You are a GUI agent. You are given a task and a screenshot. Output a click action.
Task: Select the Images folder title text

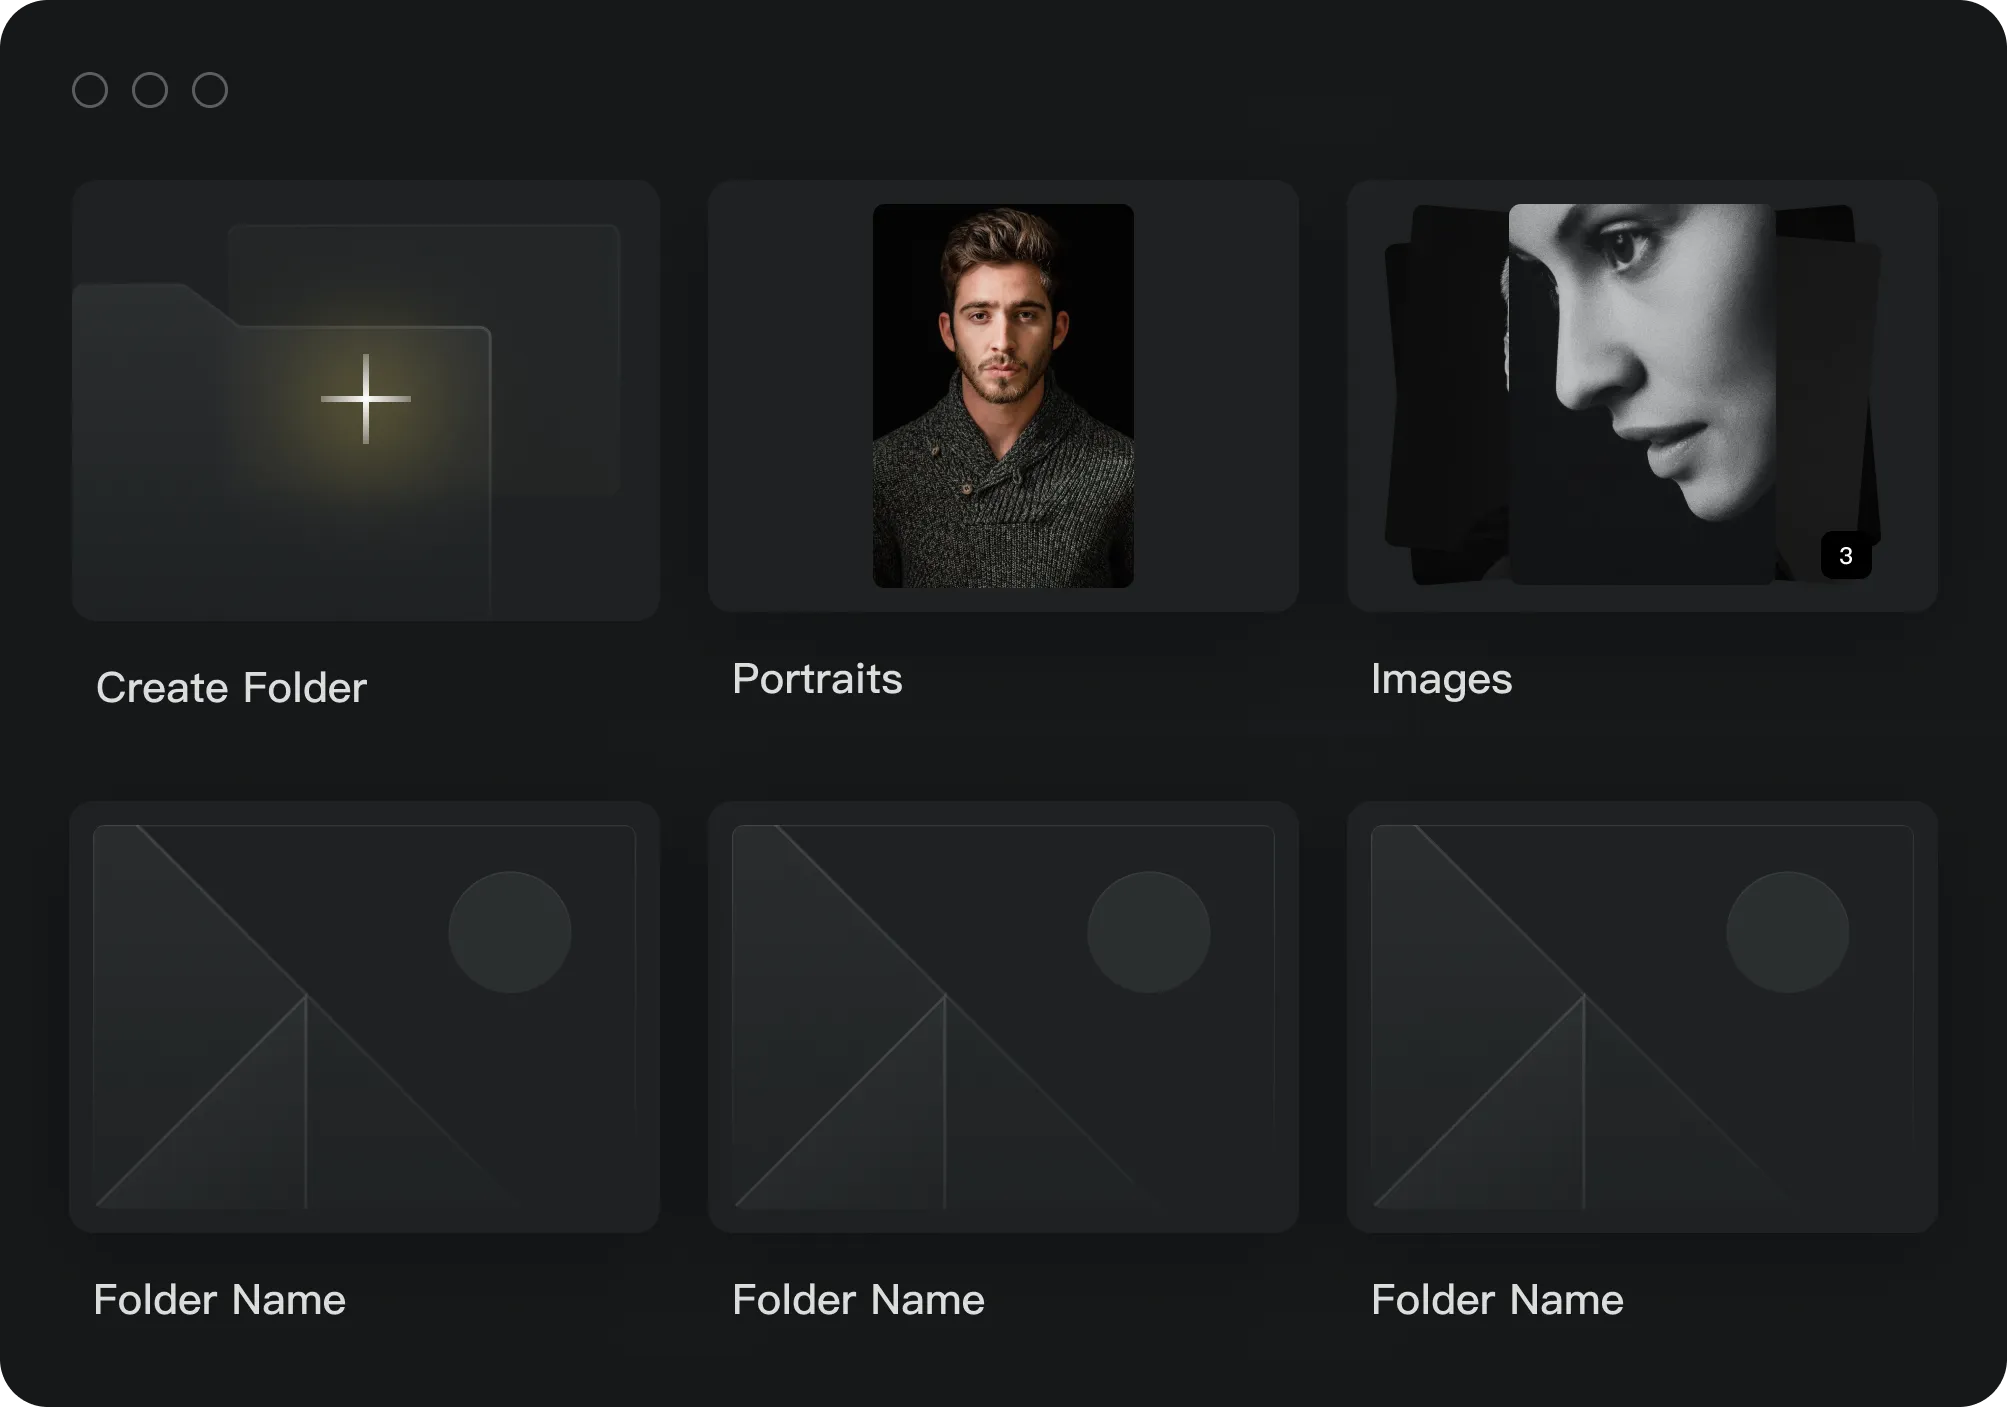(1443, 680)
